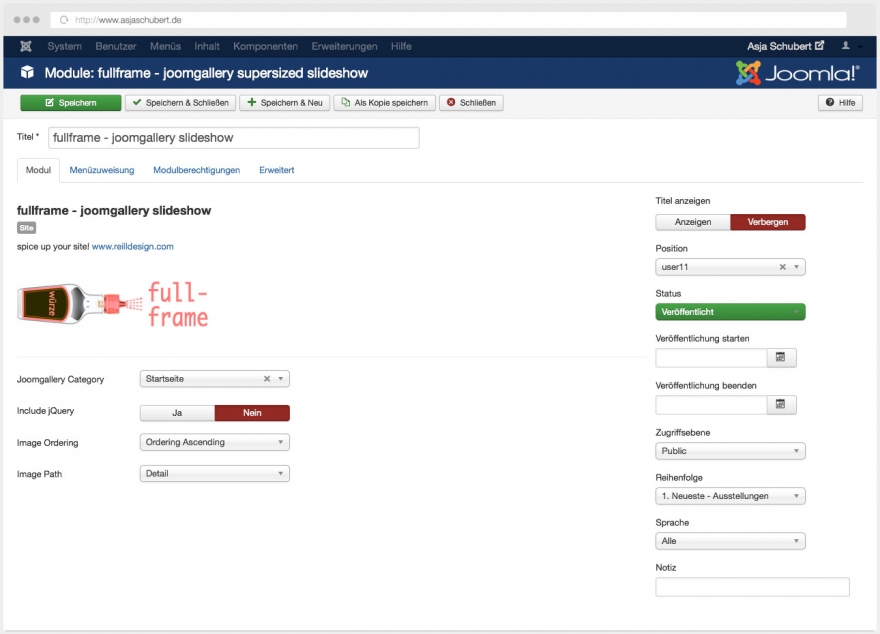Click the Joomla! logo in the header
This screenshot has height=634, width=880.
point(798,73)
